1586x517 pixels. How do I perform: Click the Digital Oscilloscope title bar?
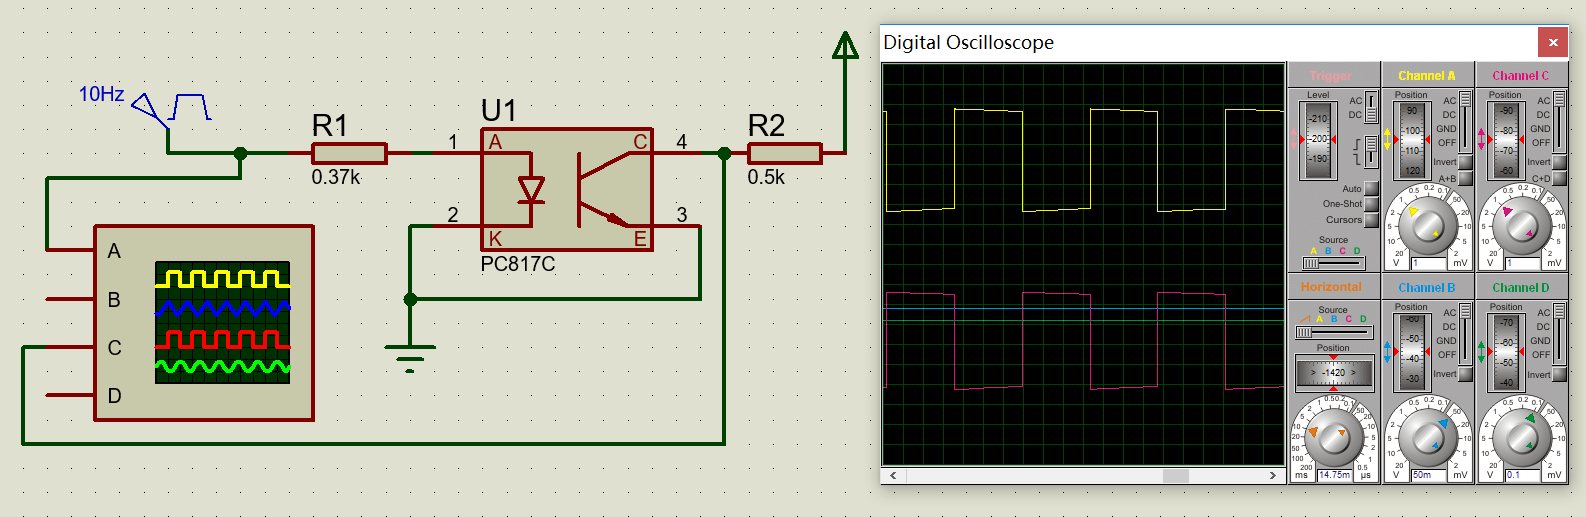(1208, 42)
